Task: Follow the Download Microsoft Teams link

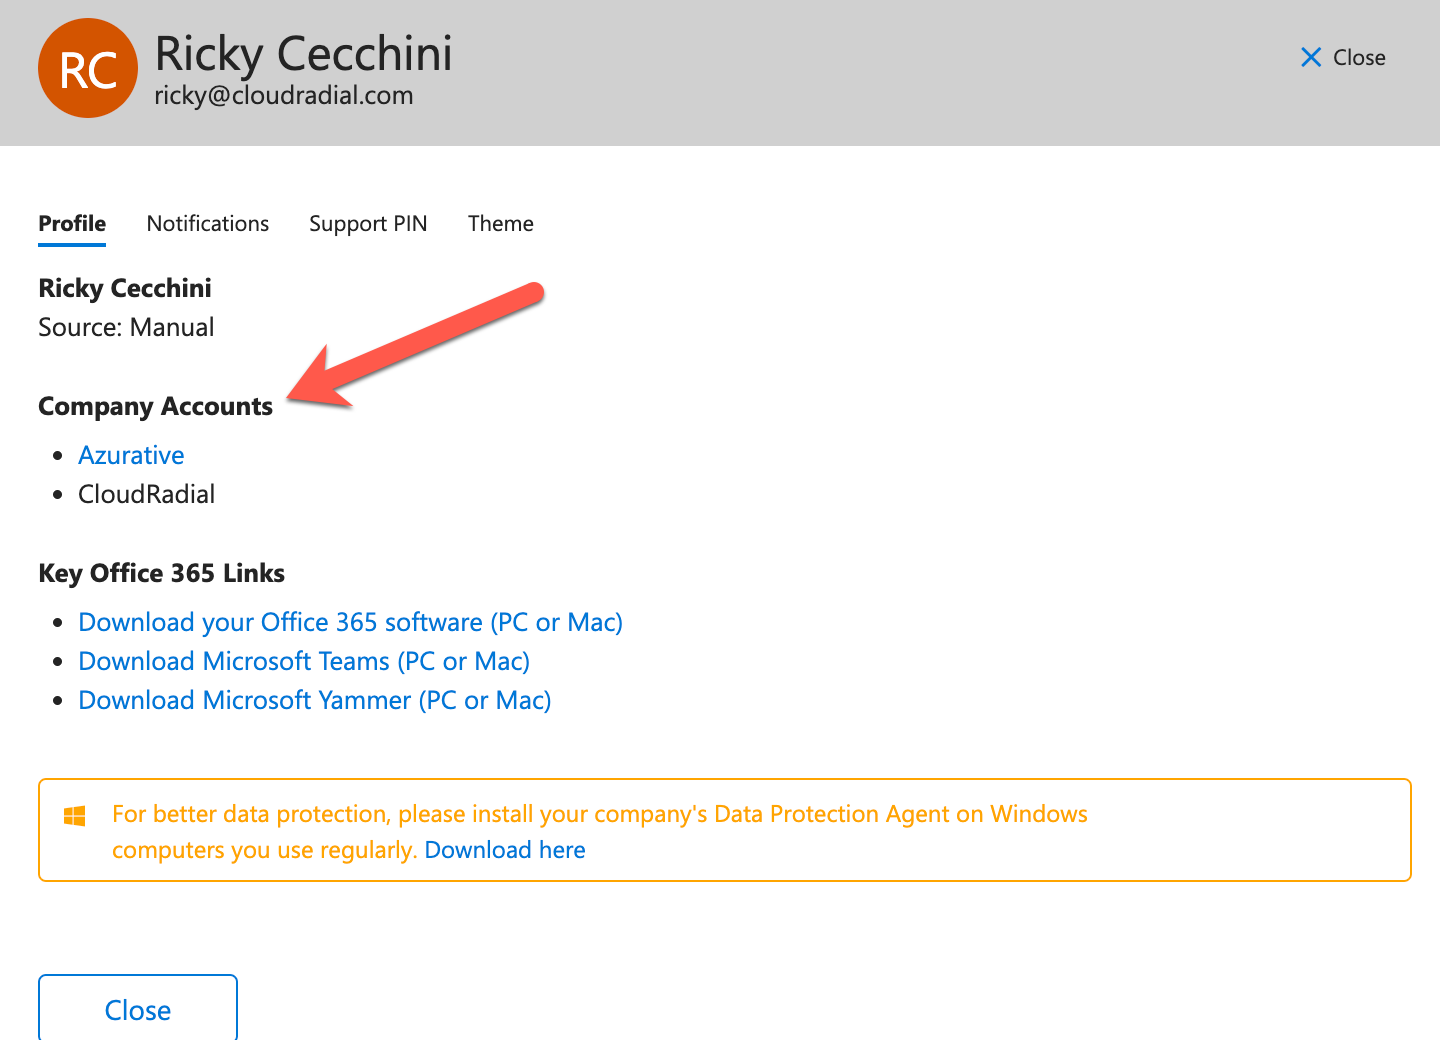Action: [x=304, y=661]
